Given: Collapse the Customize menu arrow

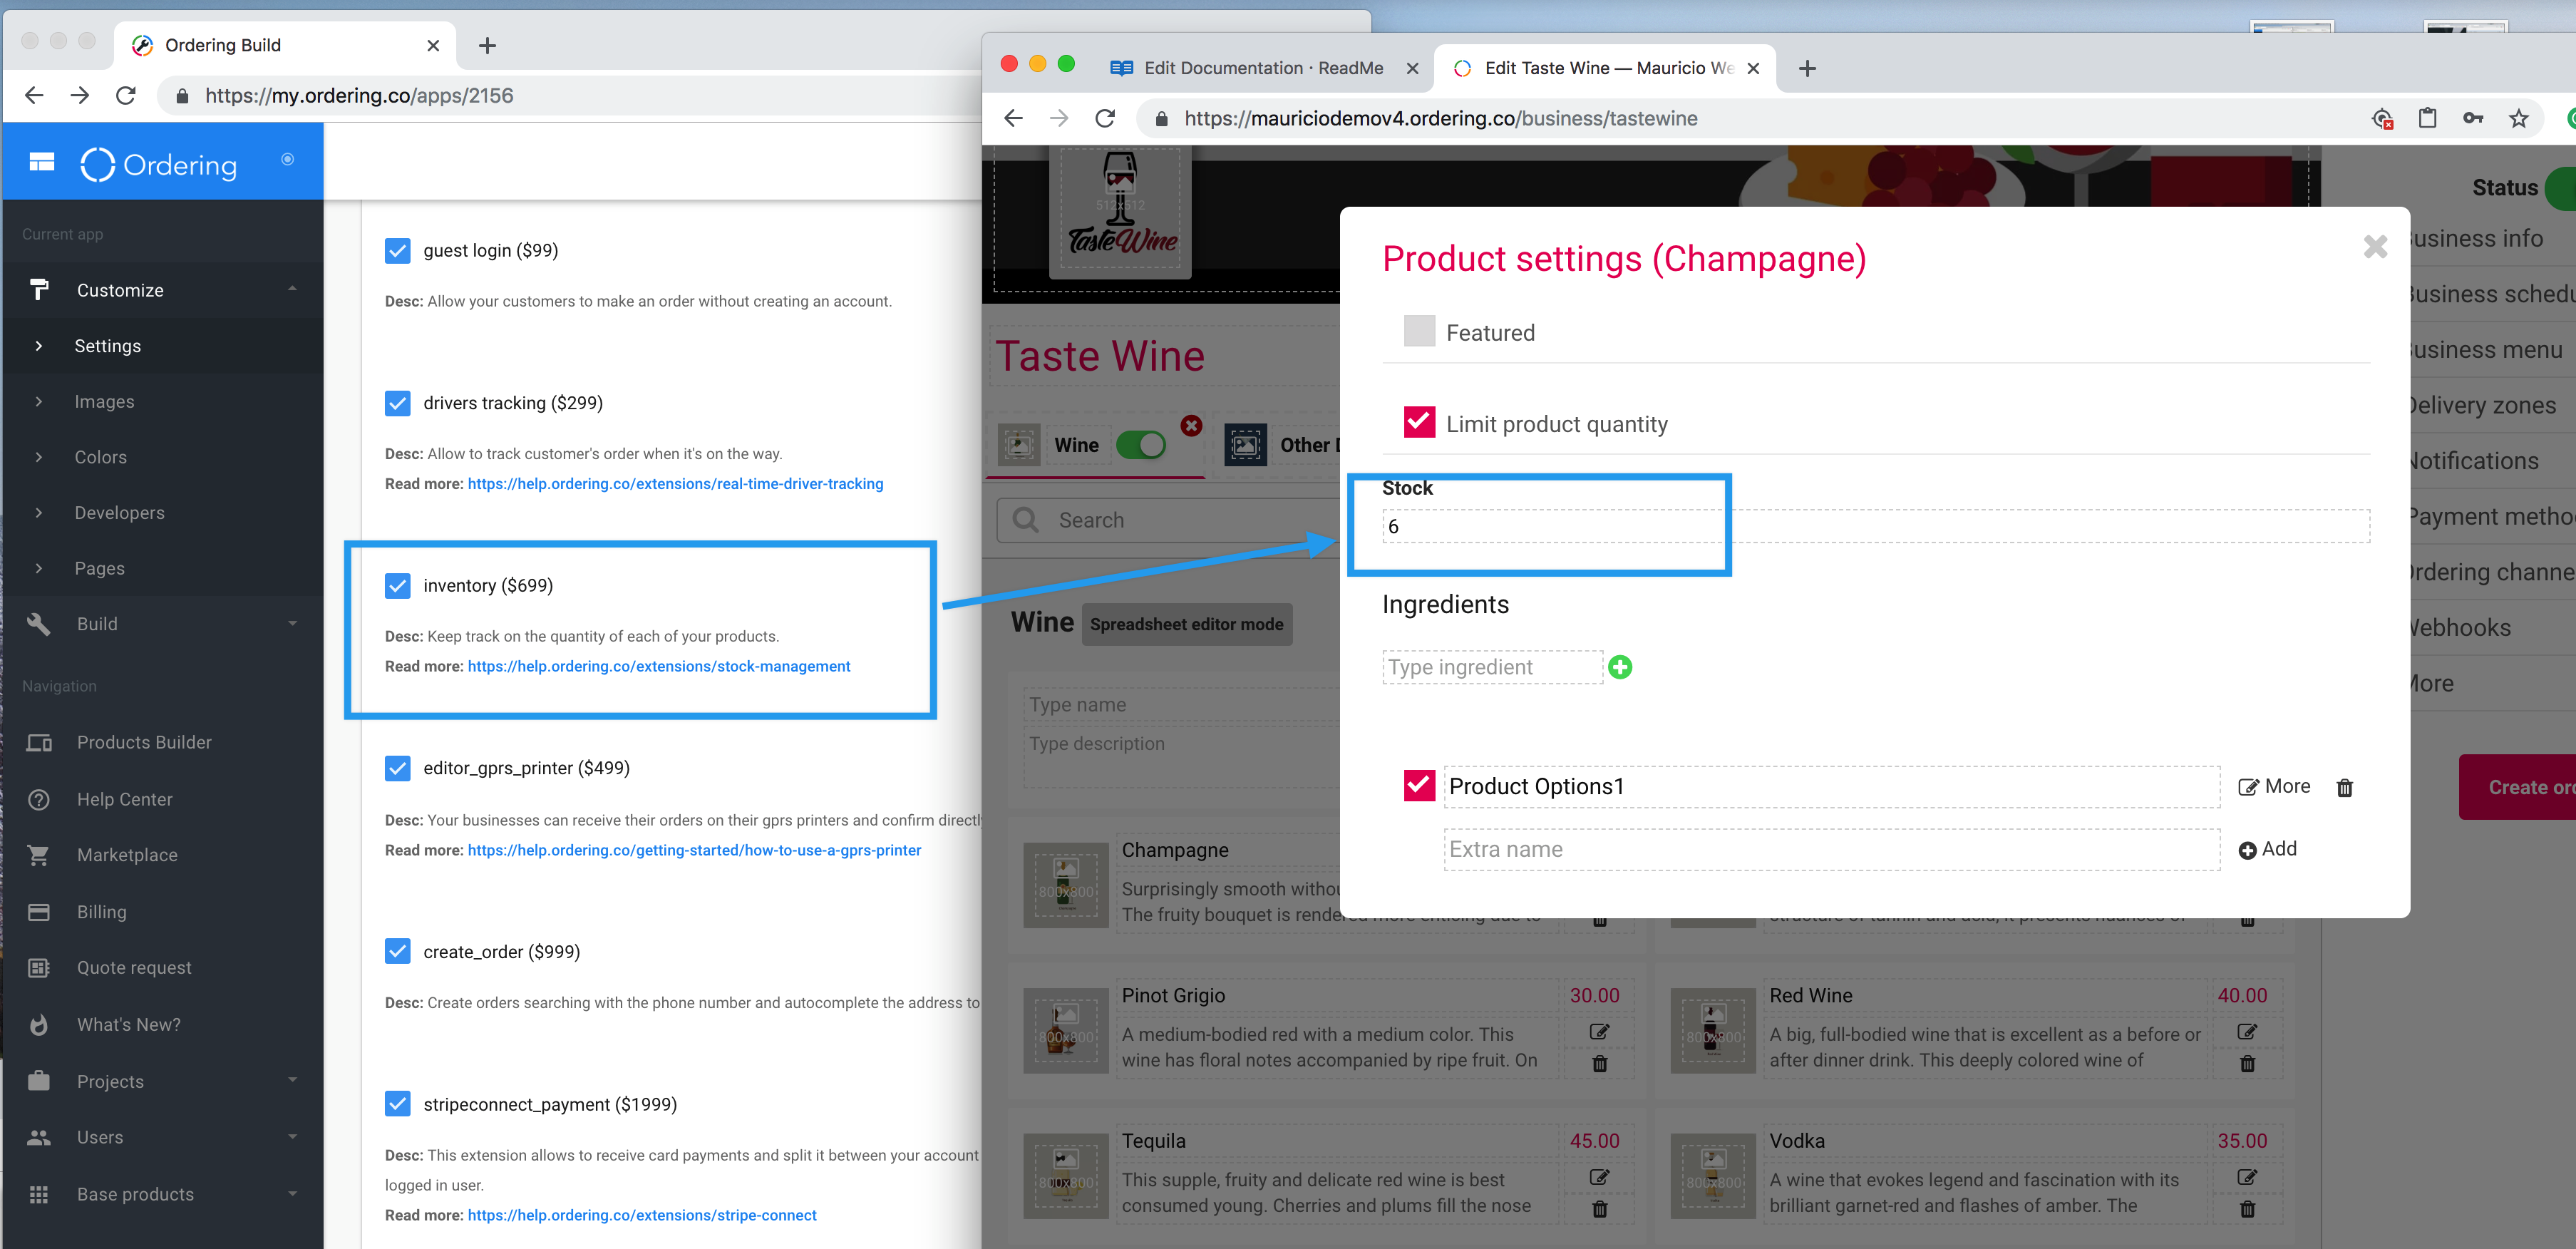Looking at the screenshot, I should [x=292, y=290].
